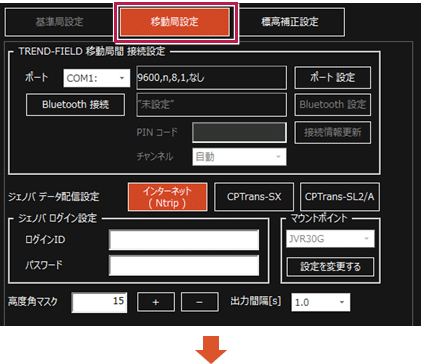Viewport: 421px width, 364px height.
Task: Click the Bluetooth 接続 button
Action: [x=75, y=105]
